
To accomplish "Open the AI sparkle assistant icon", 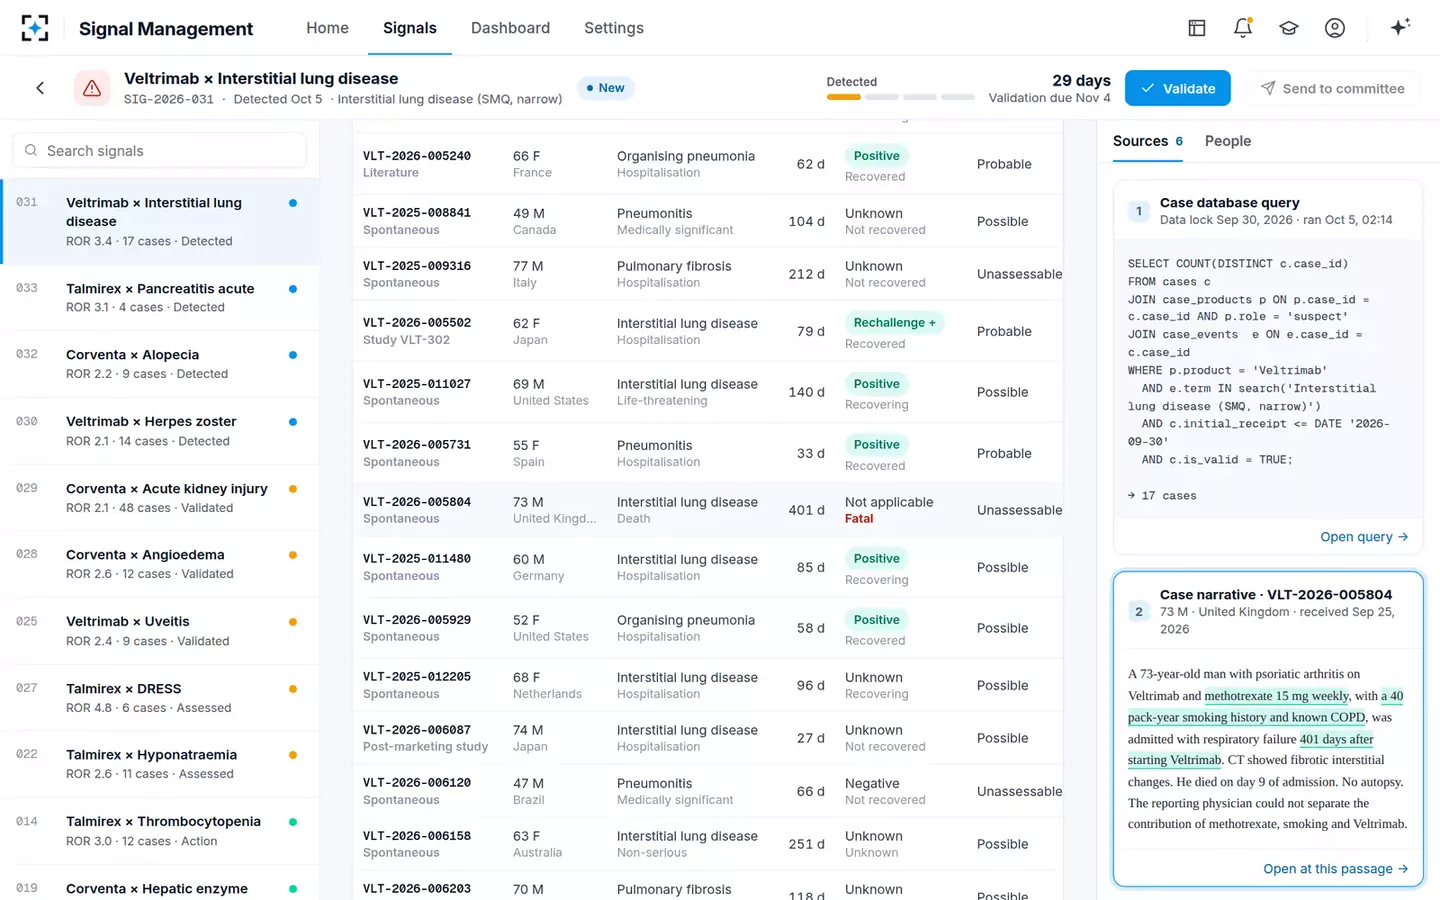I will tap(1400, 27).
